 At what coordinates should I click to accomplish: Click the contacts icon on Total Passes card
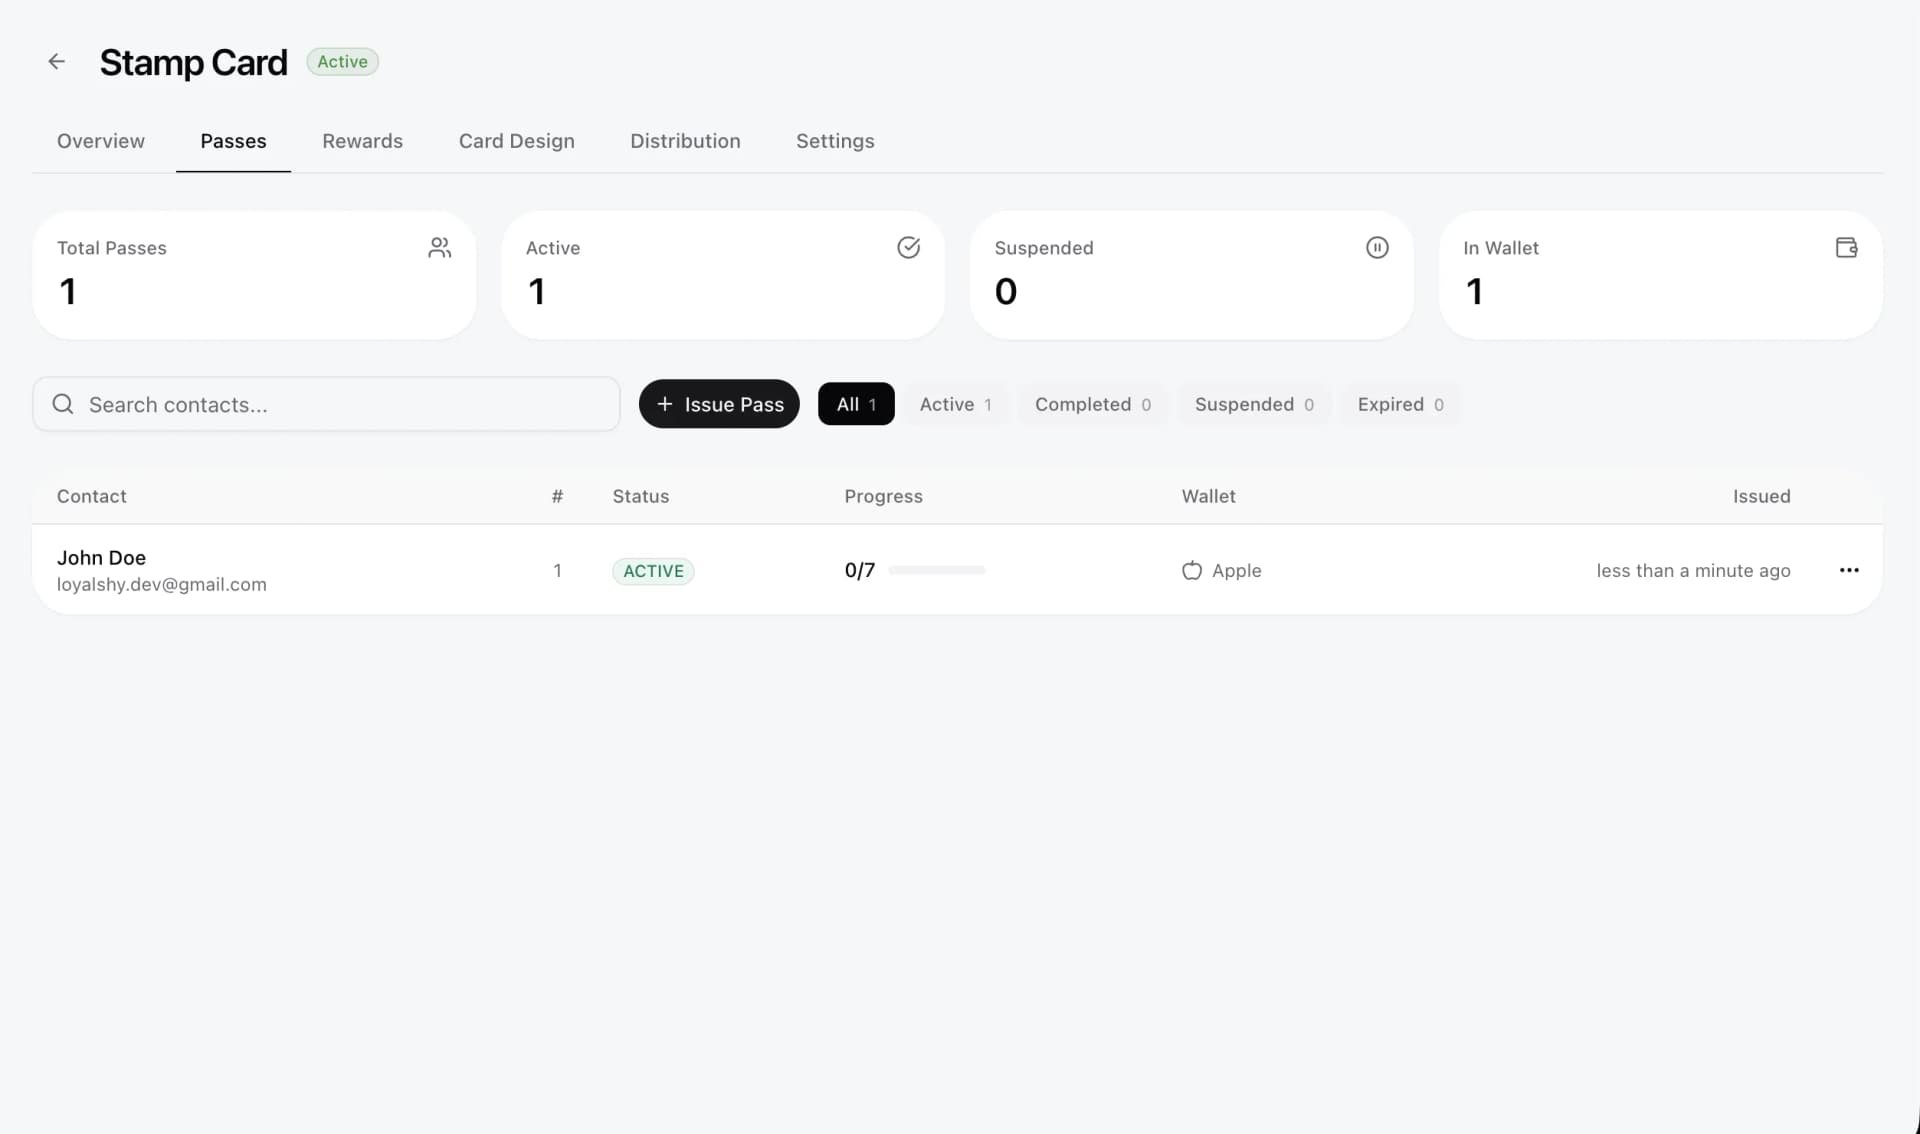click(440, 247)
